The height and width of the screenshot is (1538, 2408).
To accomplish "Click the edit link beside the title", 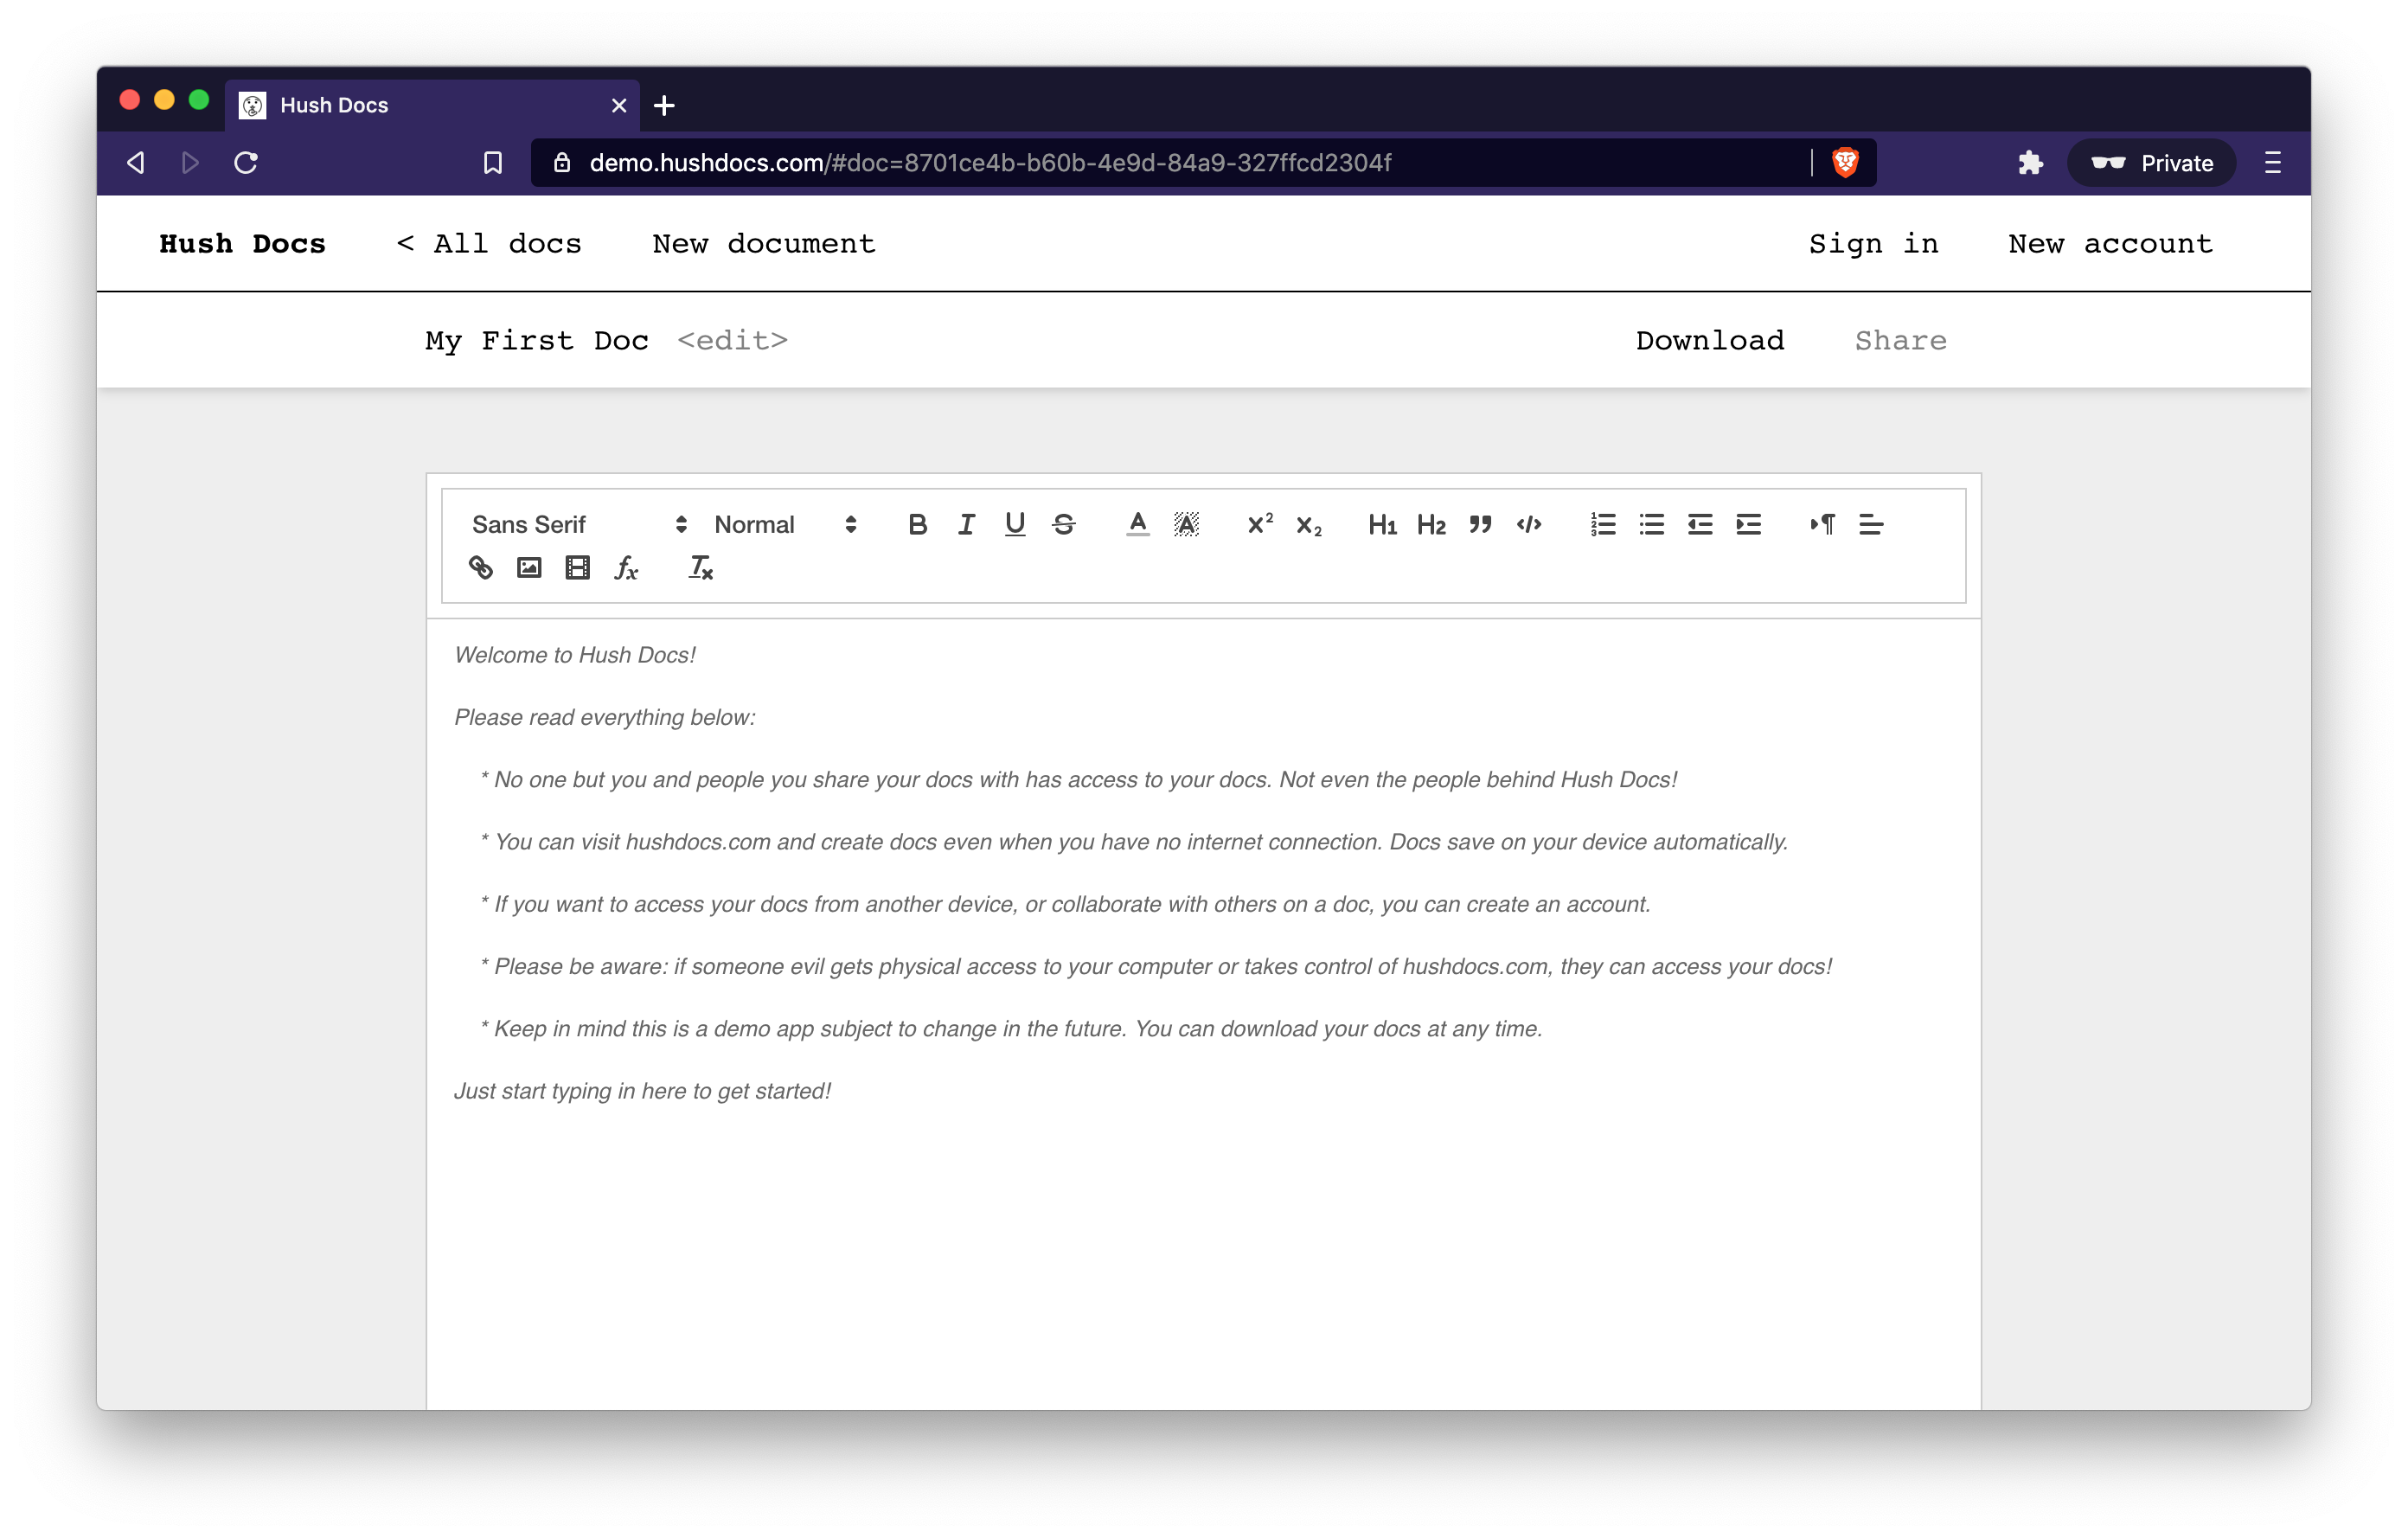I will coord(732,341).
